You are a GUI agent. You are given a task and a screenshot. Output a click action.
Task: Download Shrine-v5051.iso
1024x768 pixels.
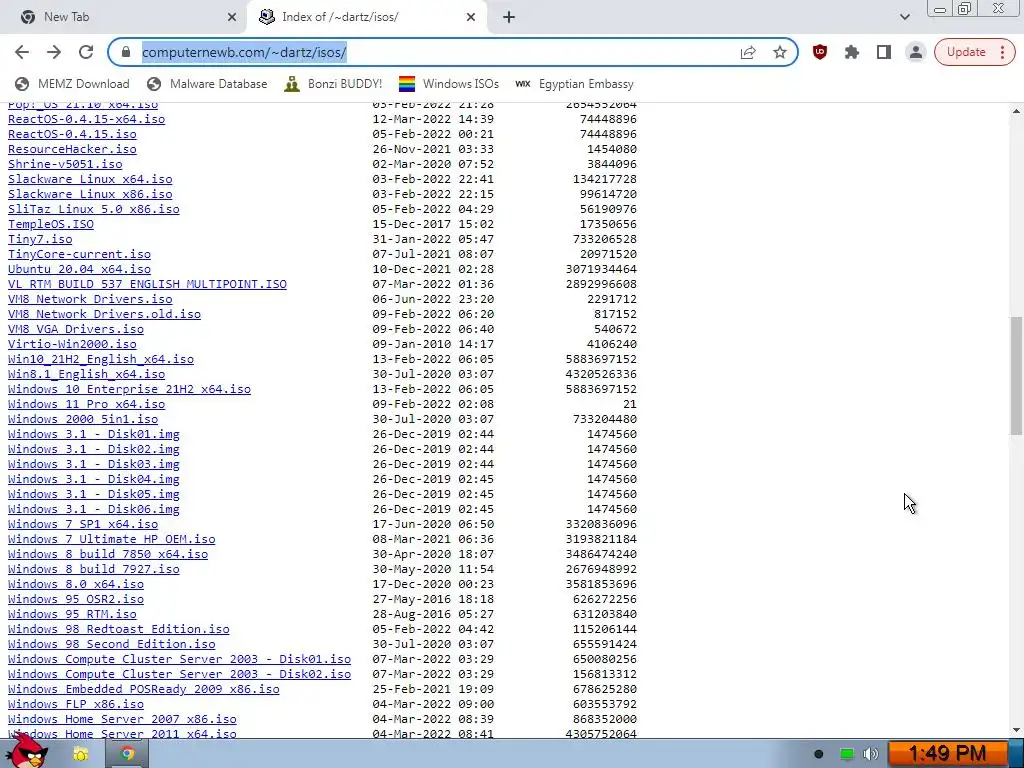click(x=65, y=164)
